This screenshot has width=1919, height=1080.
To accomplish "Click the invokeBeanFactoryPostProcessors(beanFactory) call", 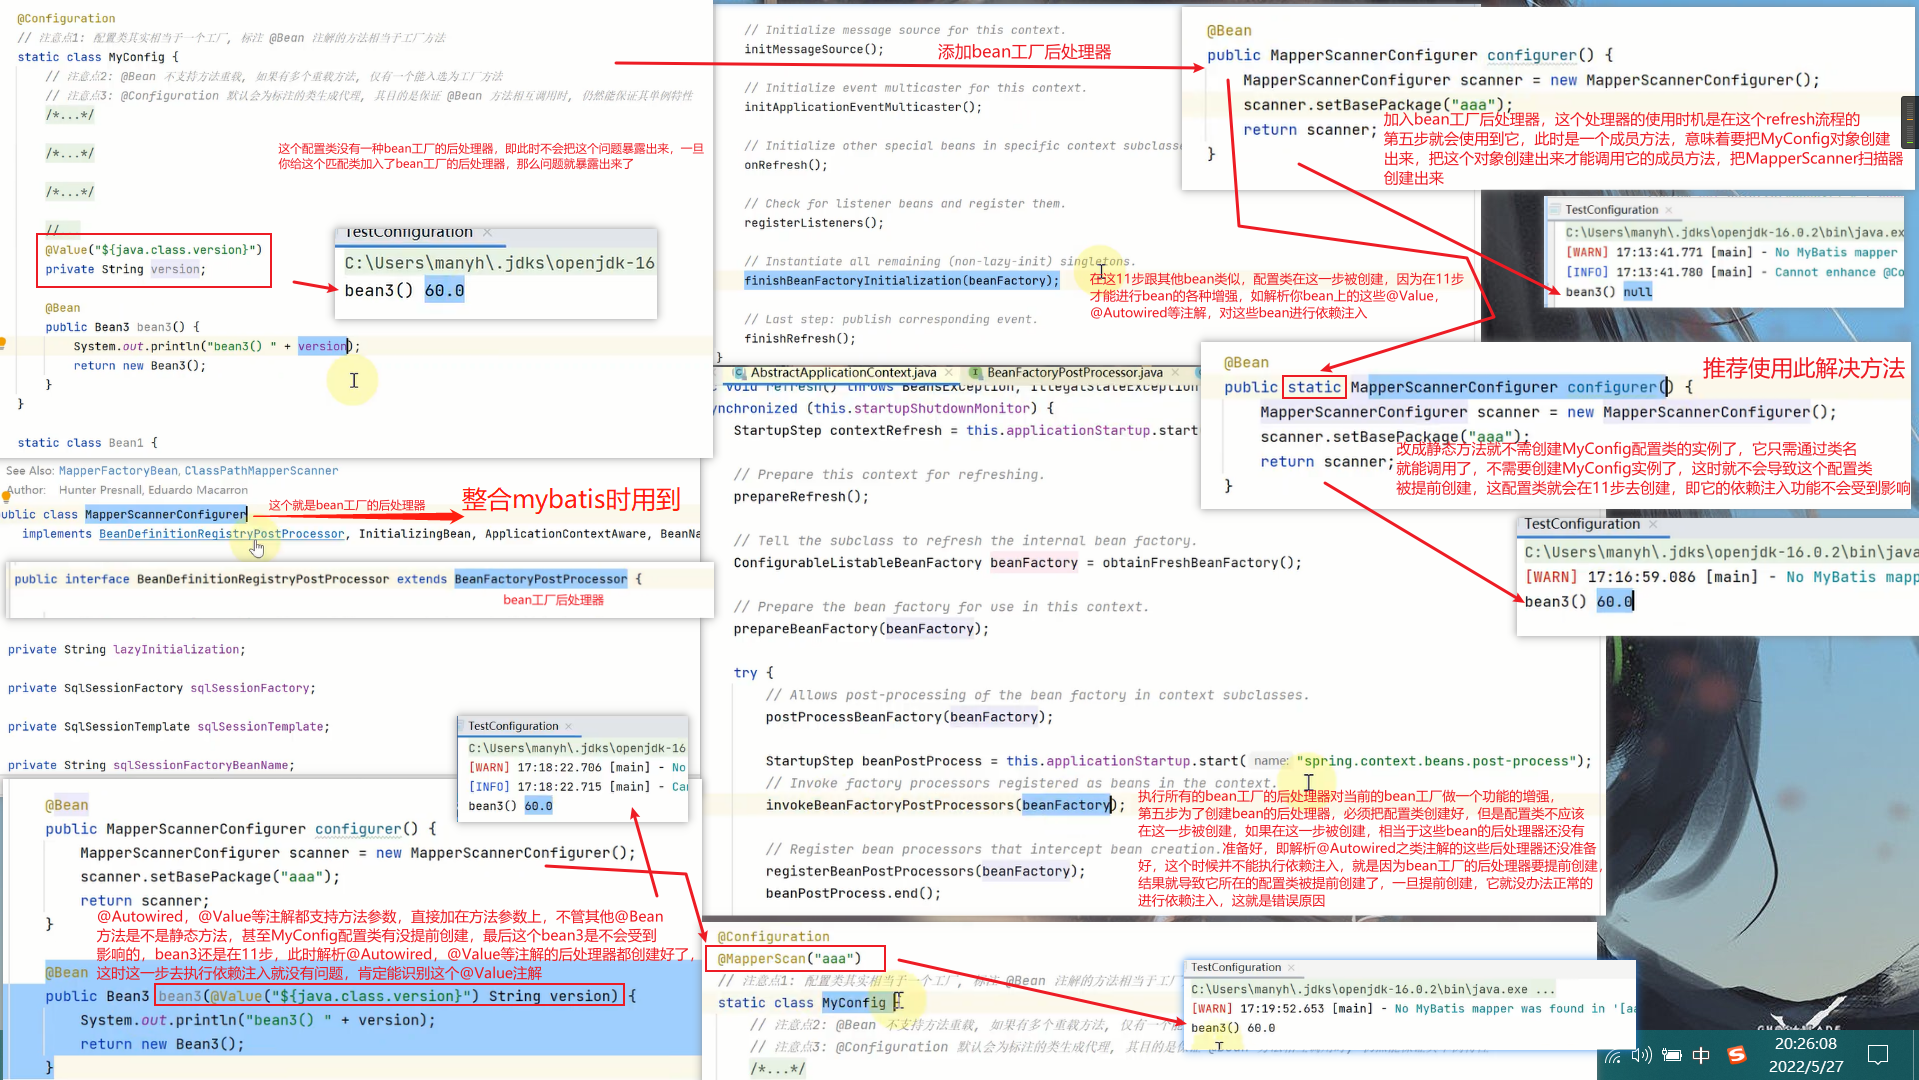I will pyautogui.click(x=945, y=805).
